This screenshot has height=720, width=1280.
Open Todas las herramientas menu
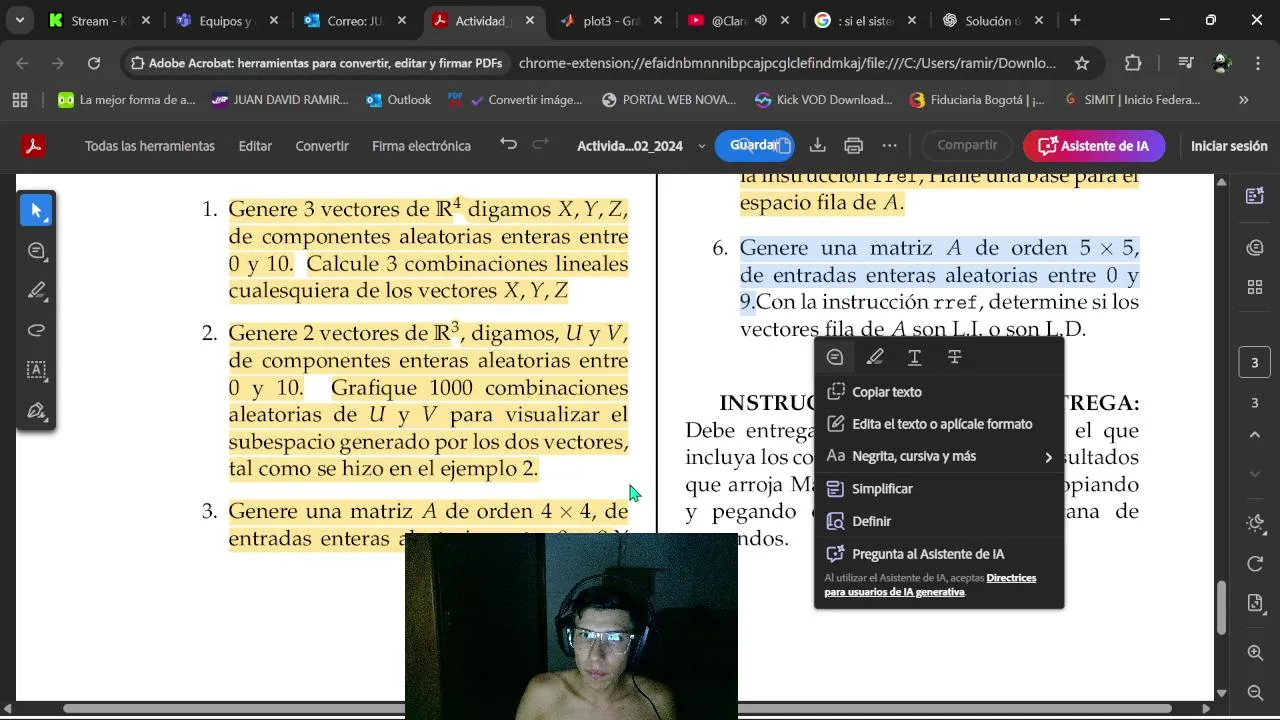coord(150,146)
